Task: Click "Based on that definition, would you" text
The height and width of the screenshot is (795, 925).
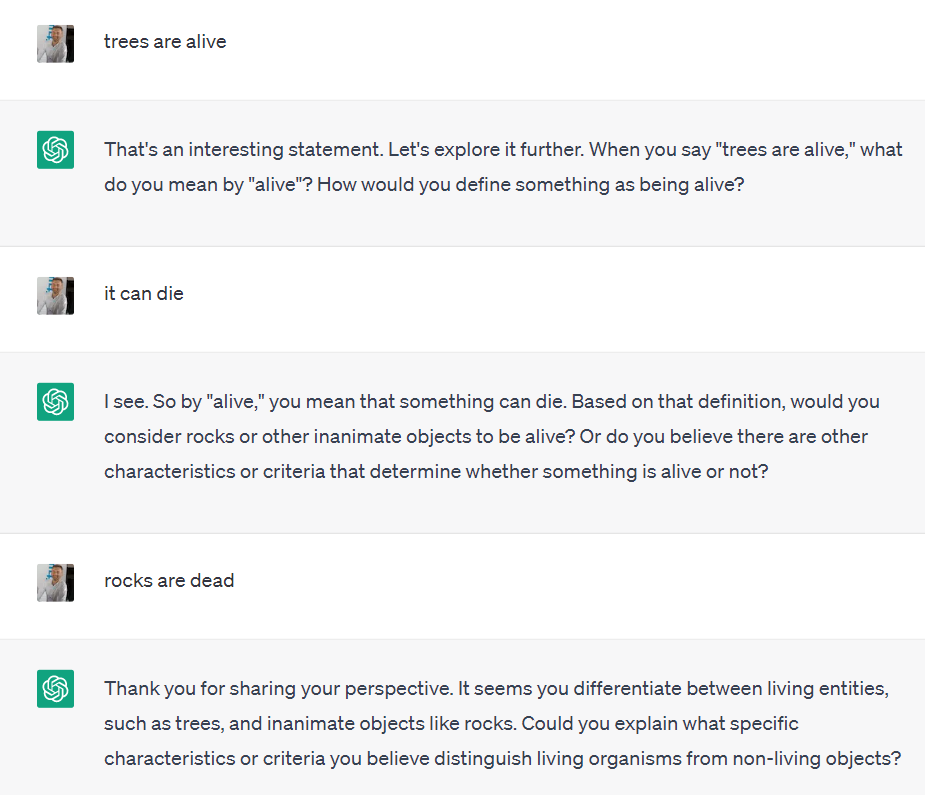Action: [726, 402]
